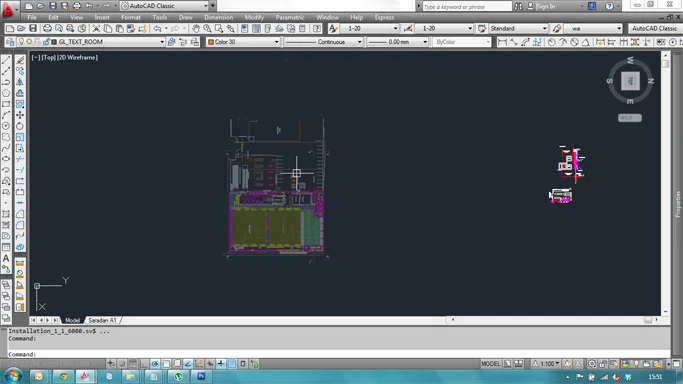The image size is (683, 384).
Task: Select the Arc draw tool
Action: 6,115
